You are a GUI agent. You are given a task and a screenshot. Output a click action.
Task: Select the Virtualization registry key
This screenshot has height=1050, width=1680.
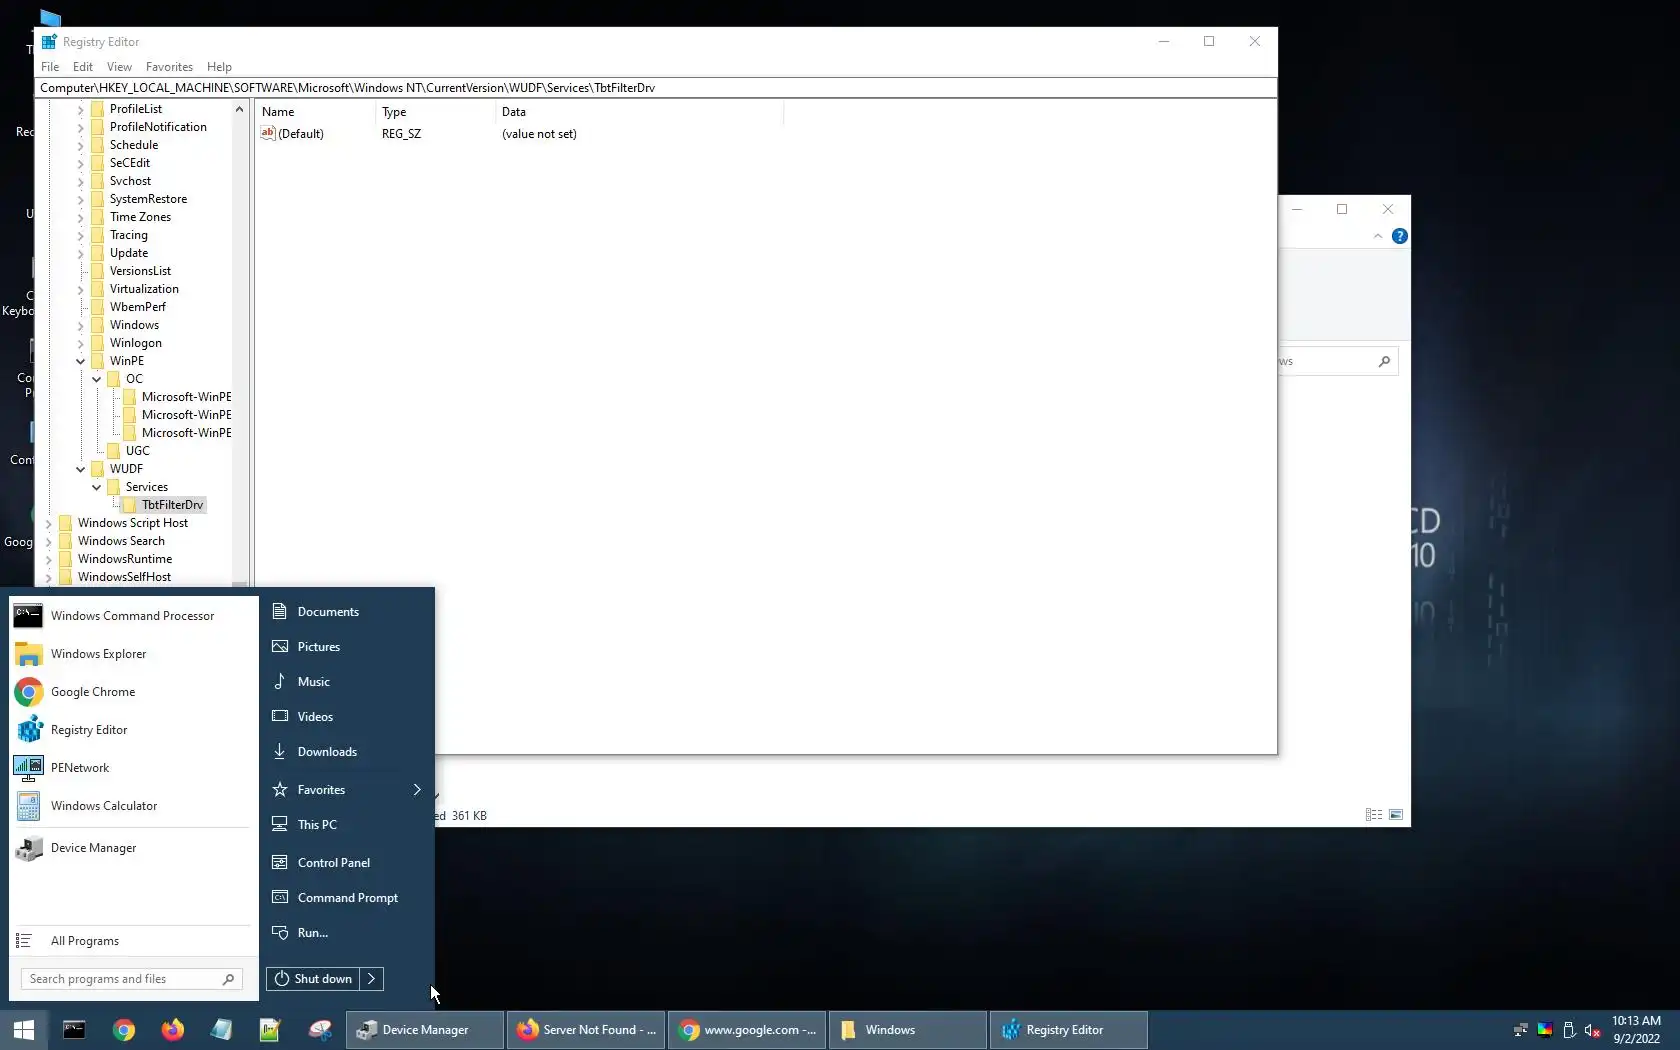pyautogui.click(x=144, y=289)
